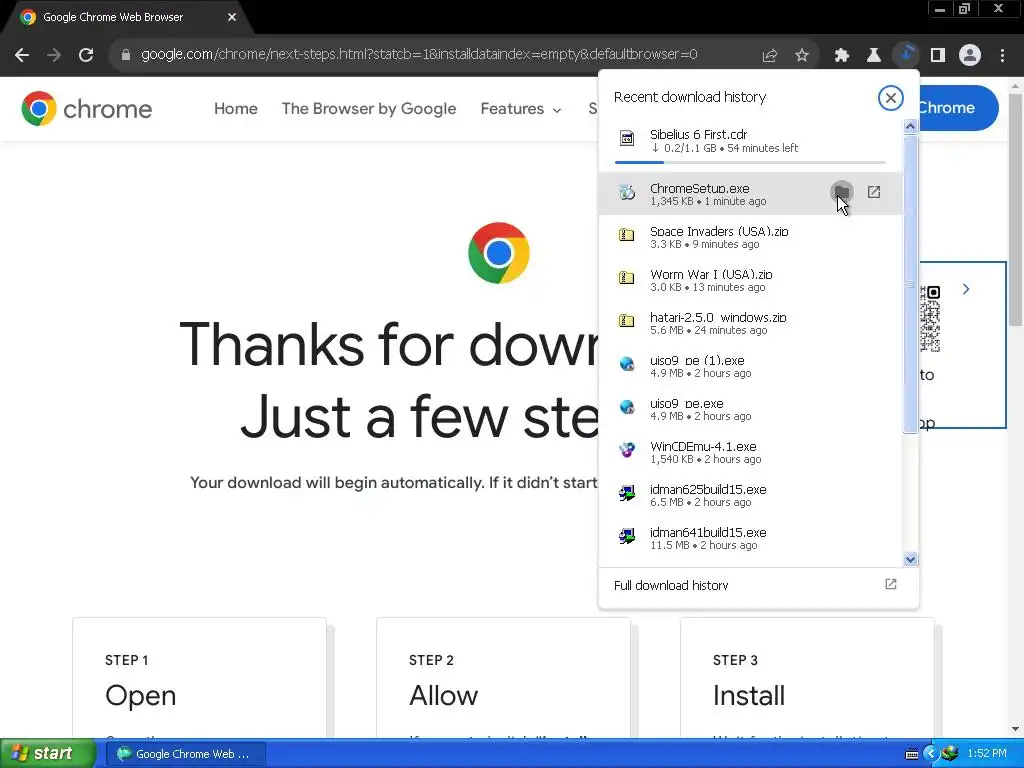Click the hatari-2.5.0 zip folder icon
1024x768 pixels.
click(x=626, y=321)
